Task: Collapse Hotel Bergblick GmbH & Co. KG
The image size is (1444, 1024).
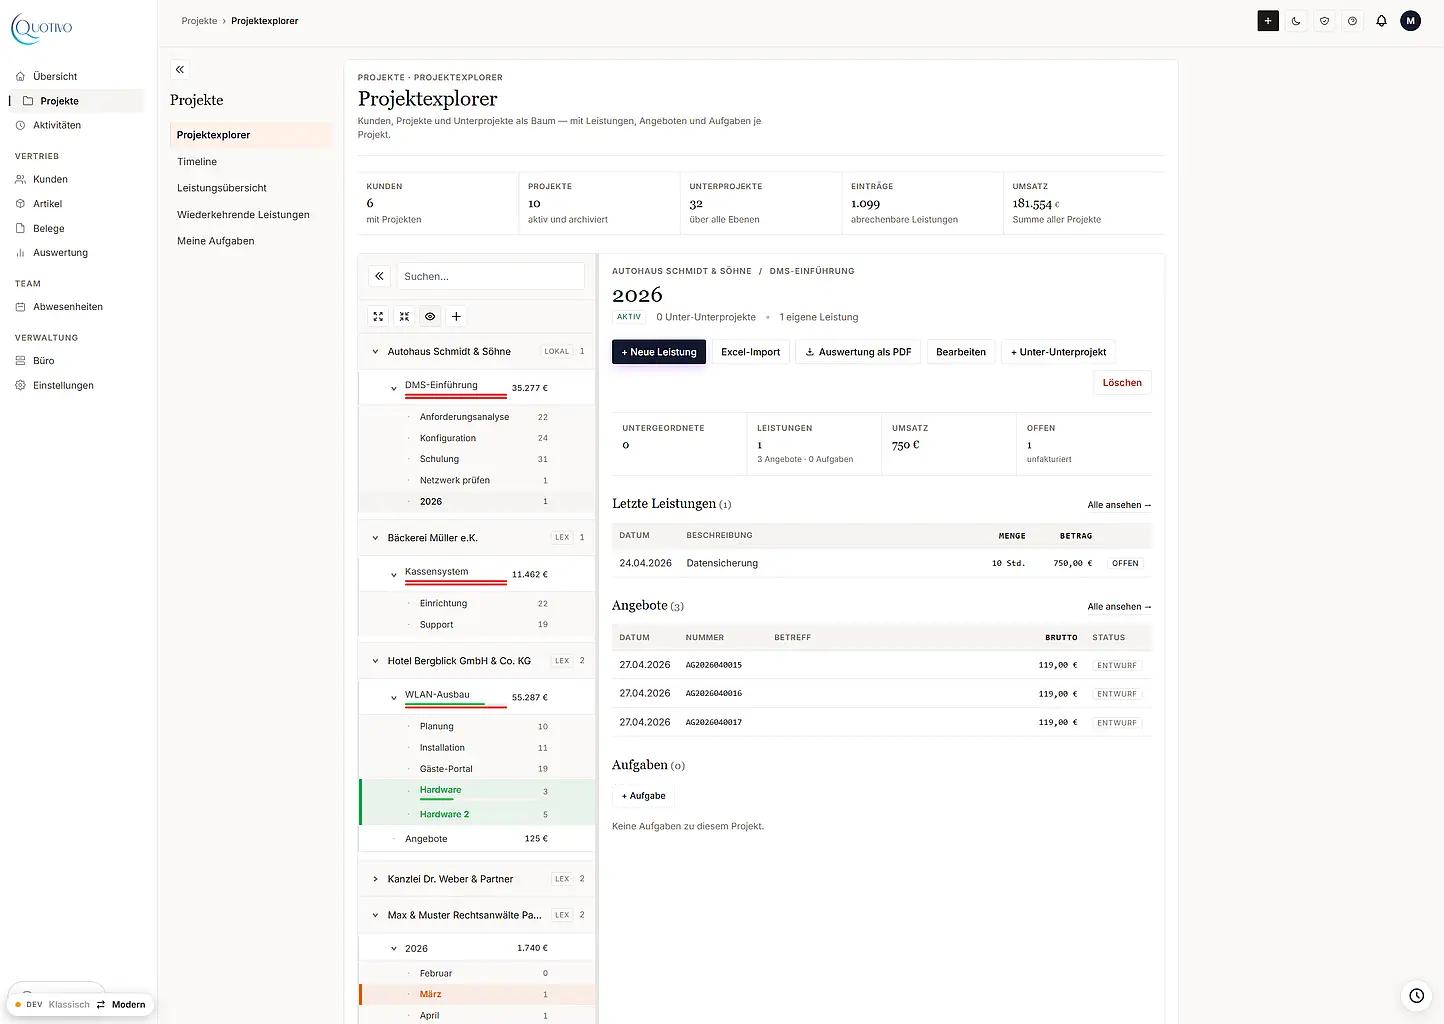Action: [x=376, y=661]
